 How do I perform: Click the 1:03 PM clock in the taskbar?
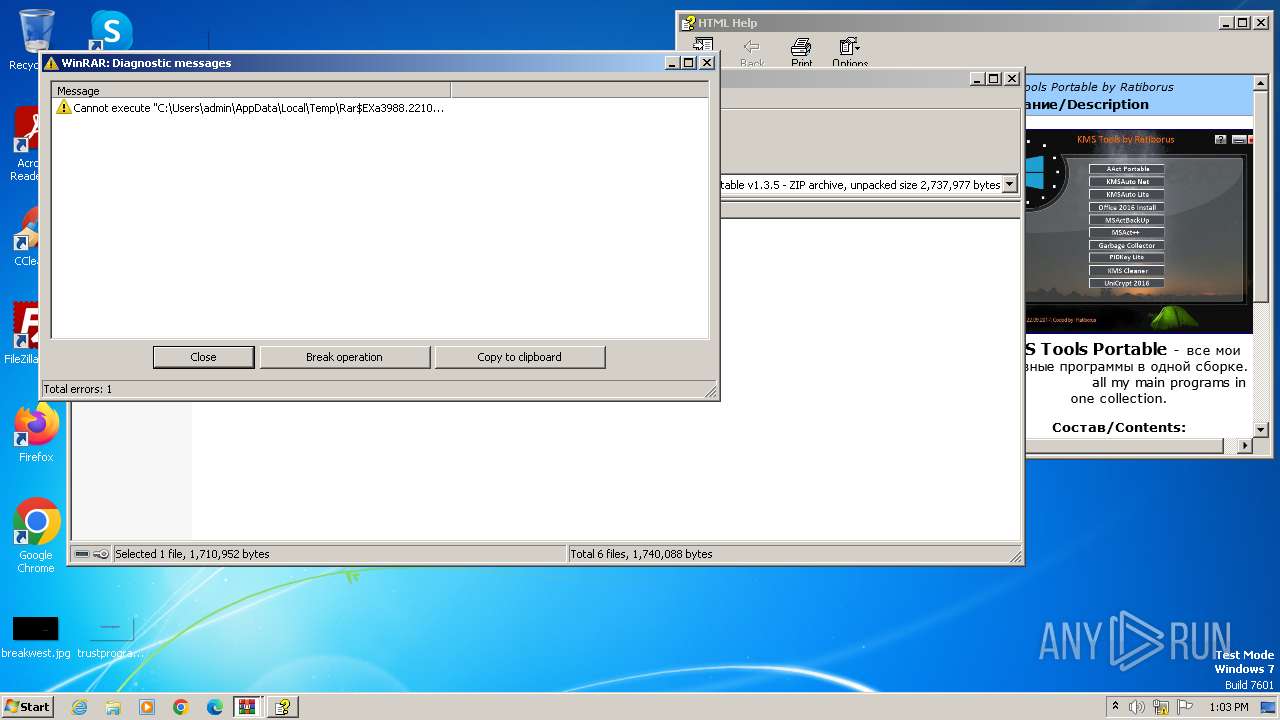tap(1228, 707)
